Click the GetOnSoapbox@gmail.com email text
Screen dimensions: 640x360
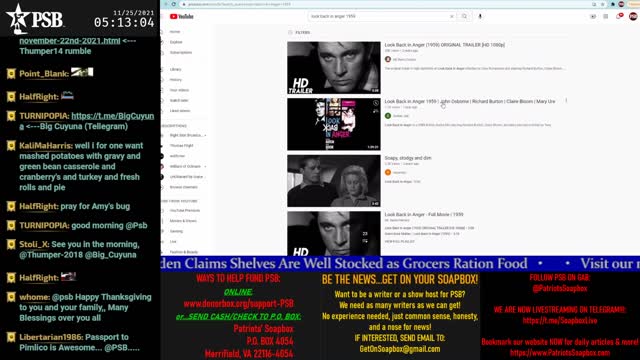tap(400, 349)
